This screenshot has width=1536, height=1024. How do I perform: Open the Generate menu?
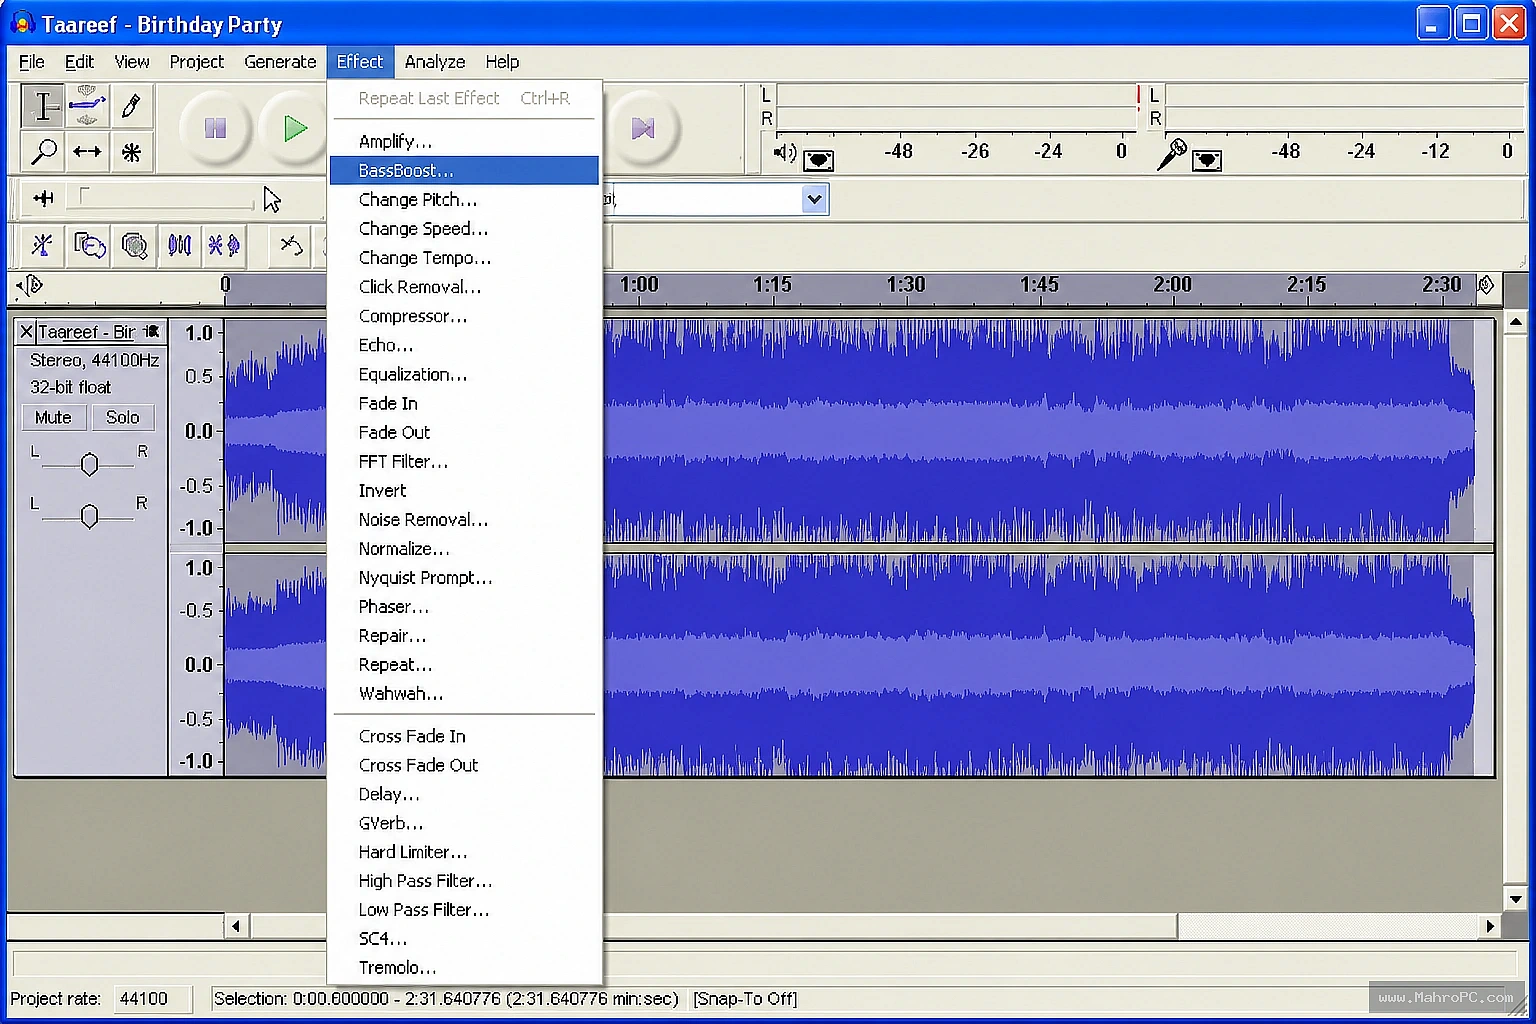click(280, 62)
